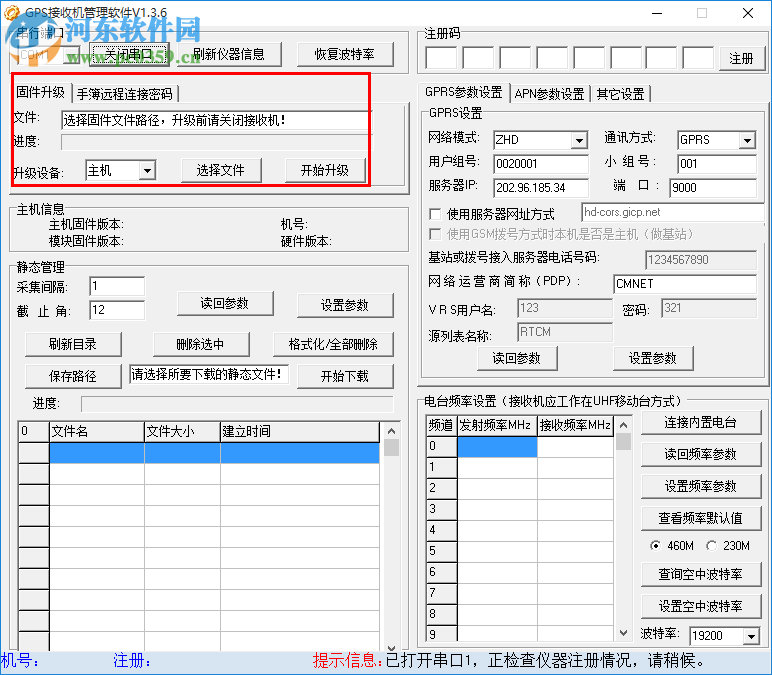Click 删除选中 button

[201, 344]
